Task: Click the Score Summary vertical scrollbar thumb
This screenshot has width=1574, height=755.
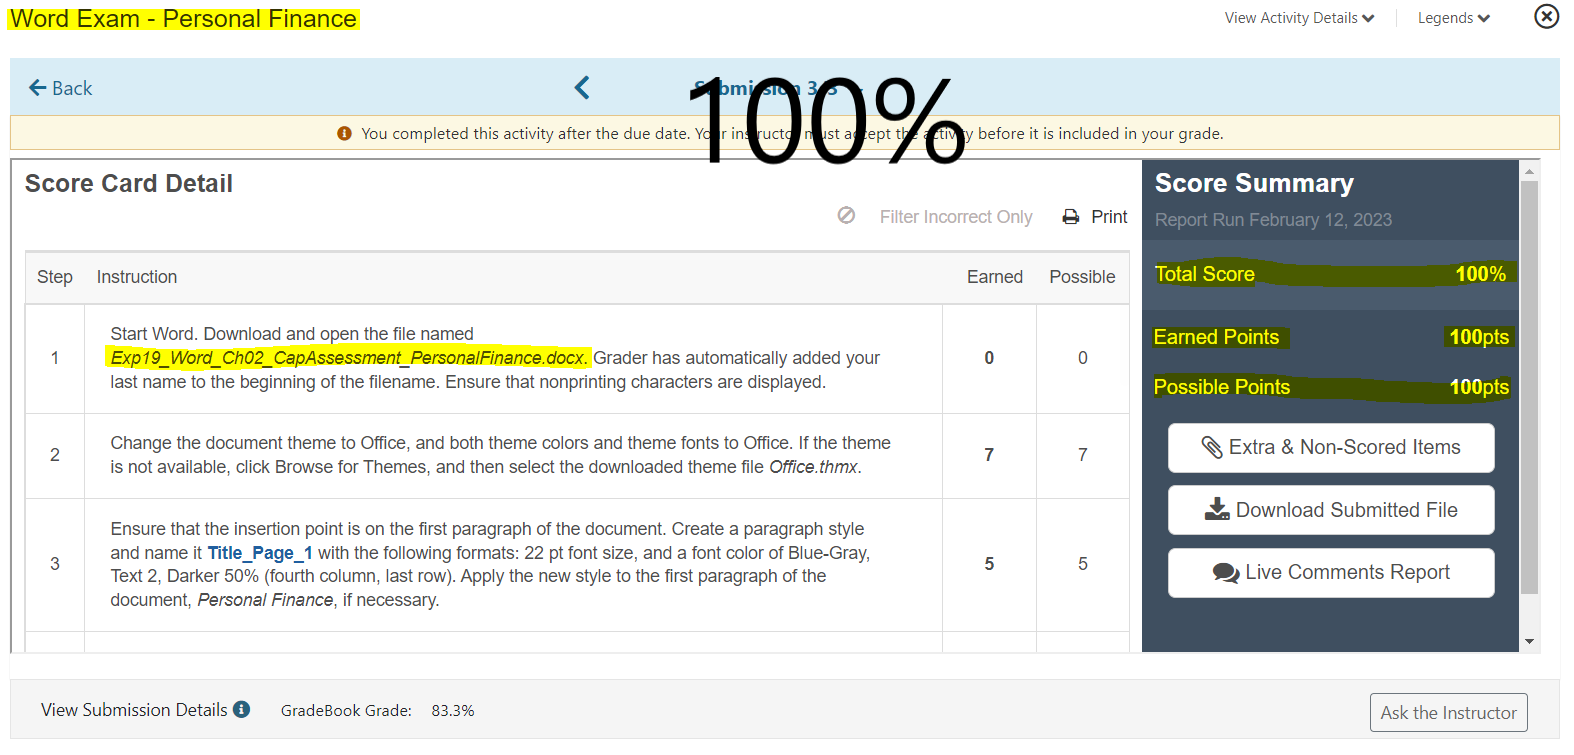Action: point(1529,387)
